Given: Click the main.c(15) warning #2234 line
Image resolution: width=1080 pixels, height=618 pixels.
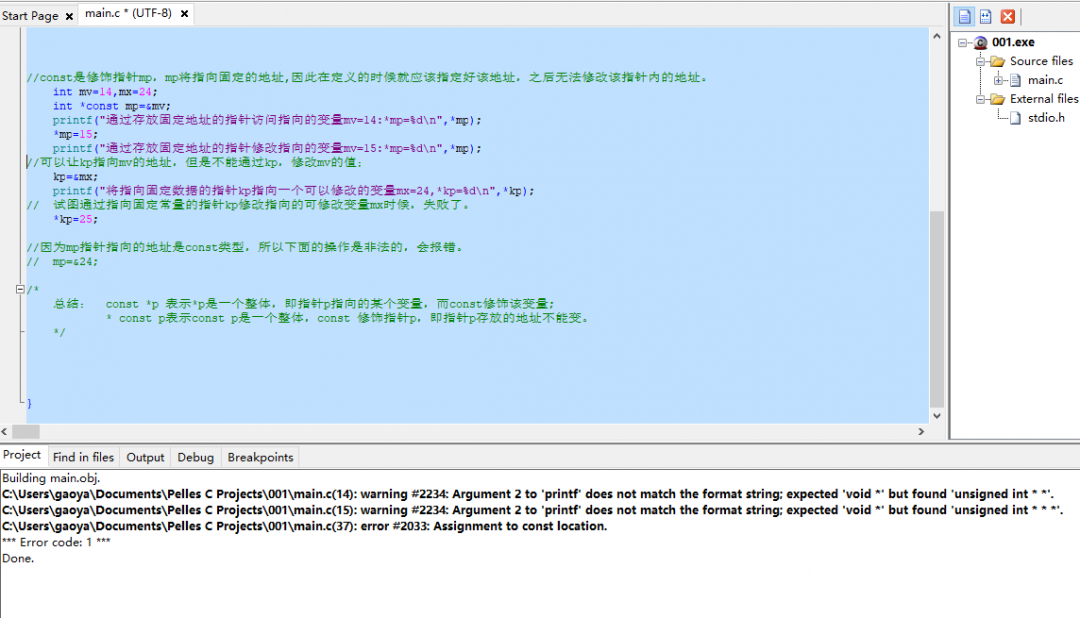Looking at the screenshot, I should coord(532,510).
